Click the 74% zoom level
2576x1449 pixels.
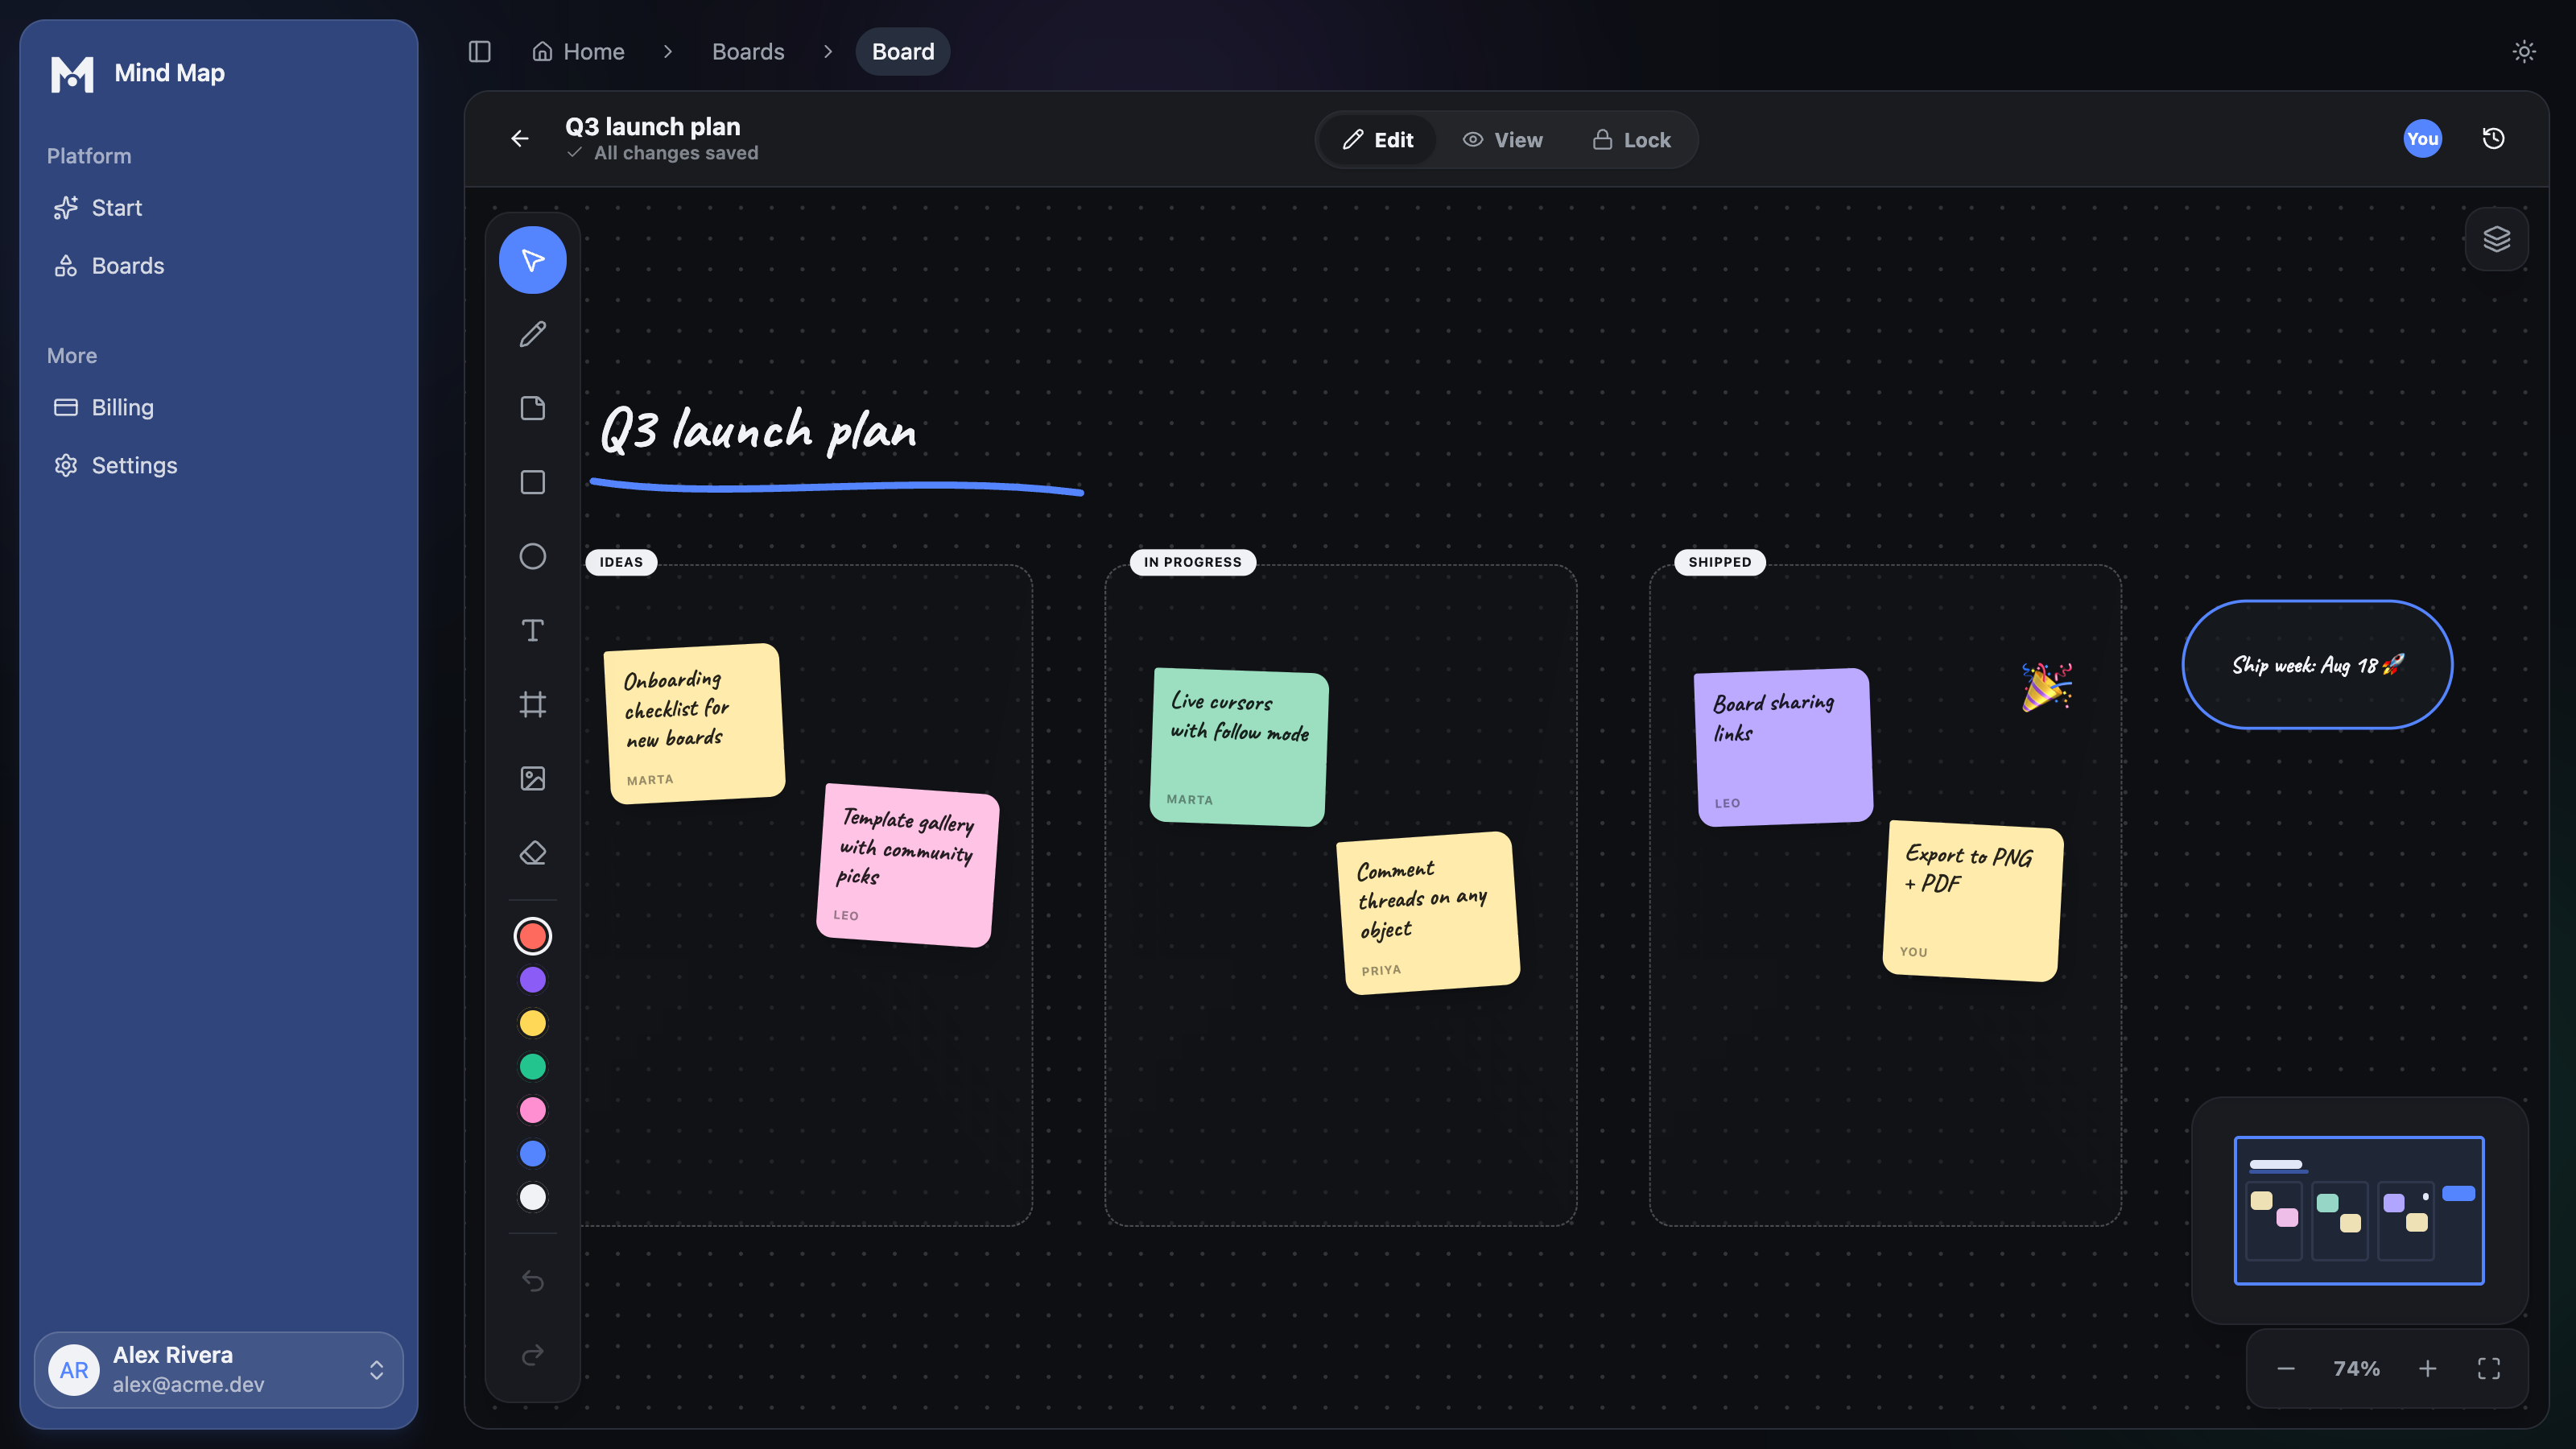(x=2356, y=1368)
